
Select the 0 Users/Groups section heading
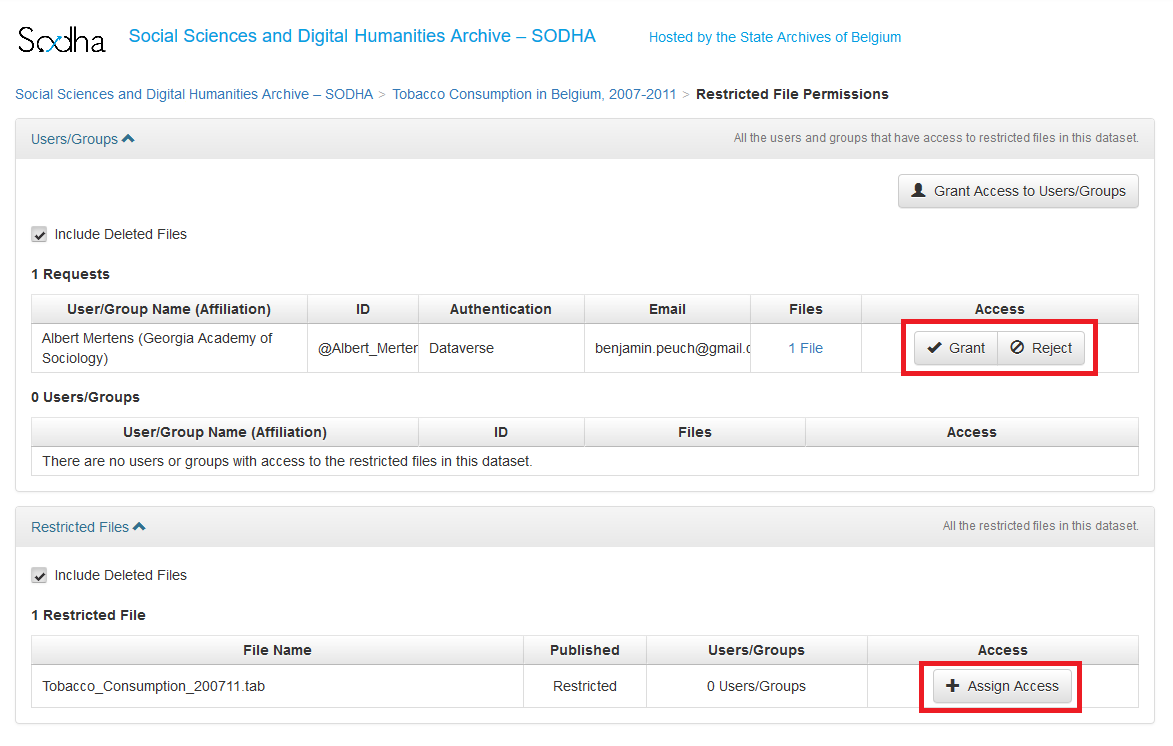click(85, 397)
